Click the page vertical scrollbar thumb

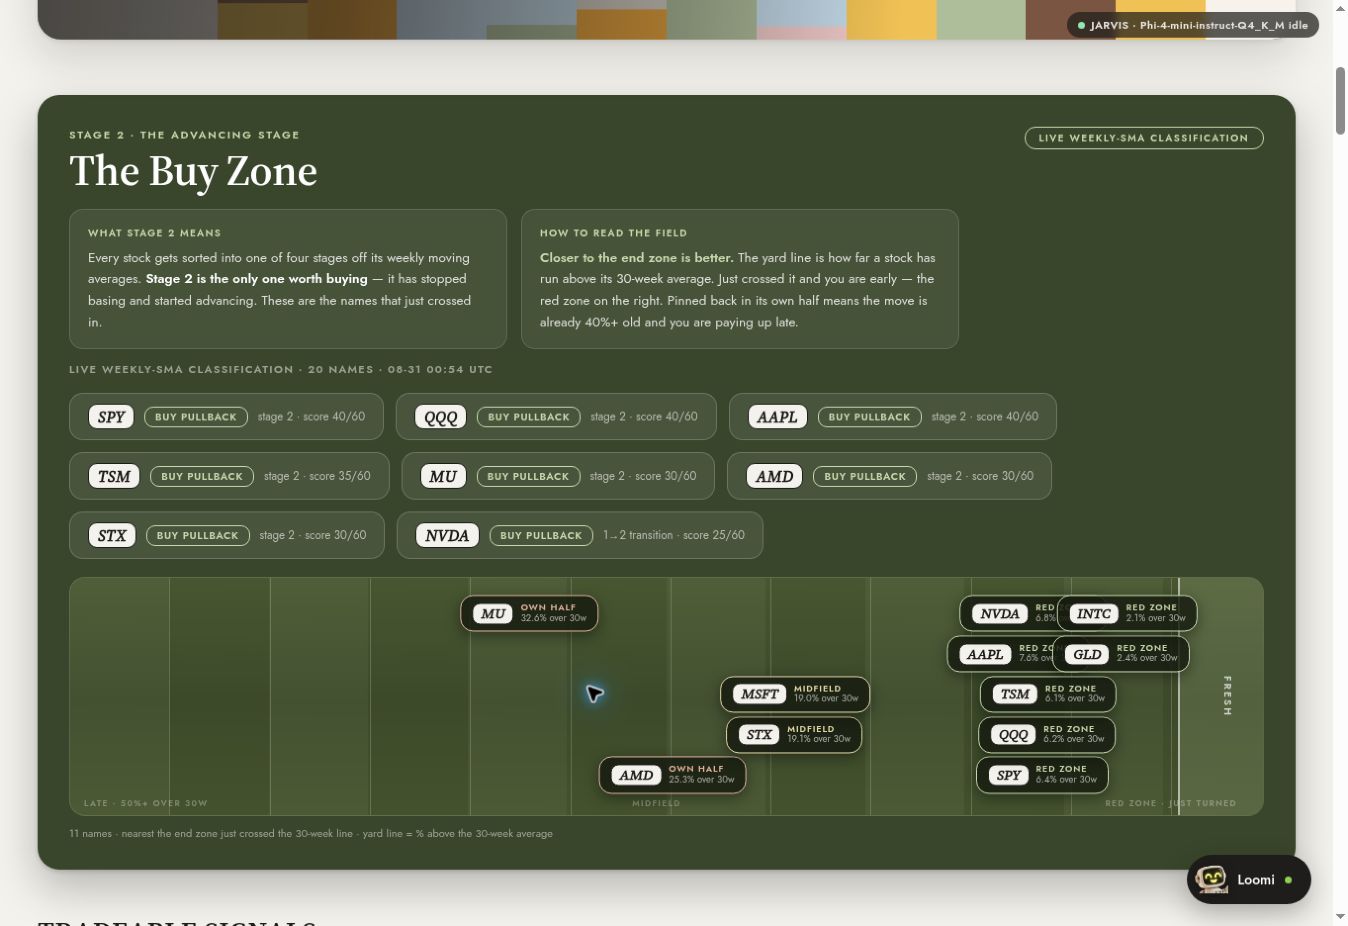1340,100
